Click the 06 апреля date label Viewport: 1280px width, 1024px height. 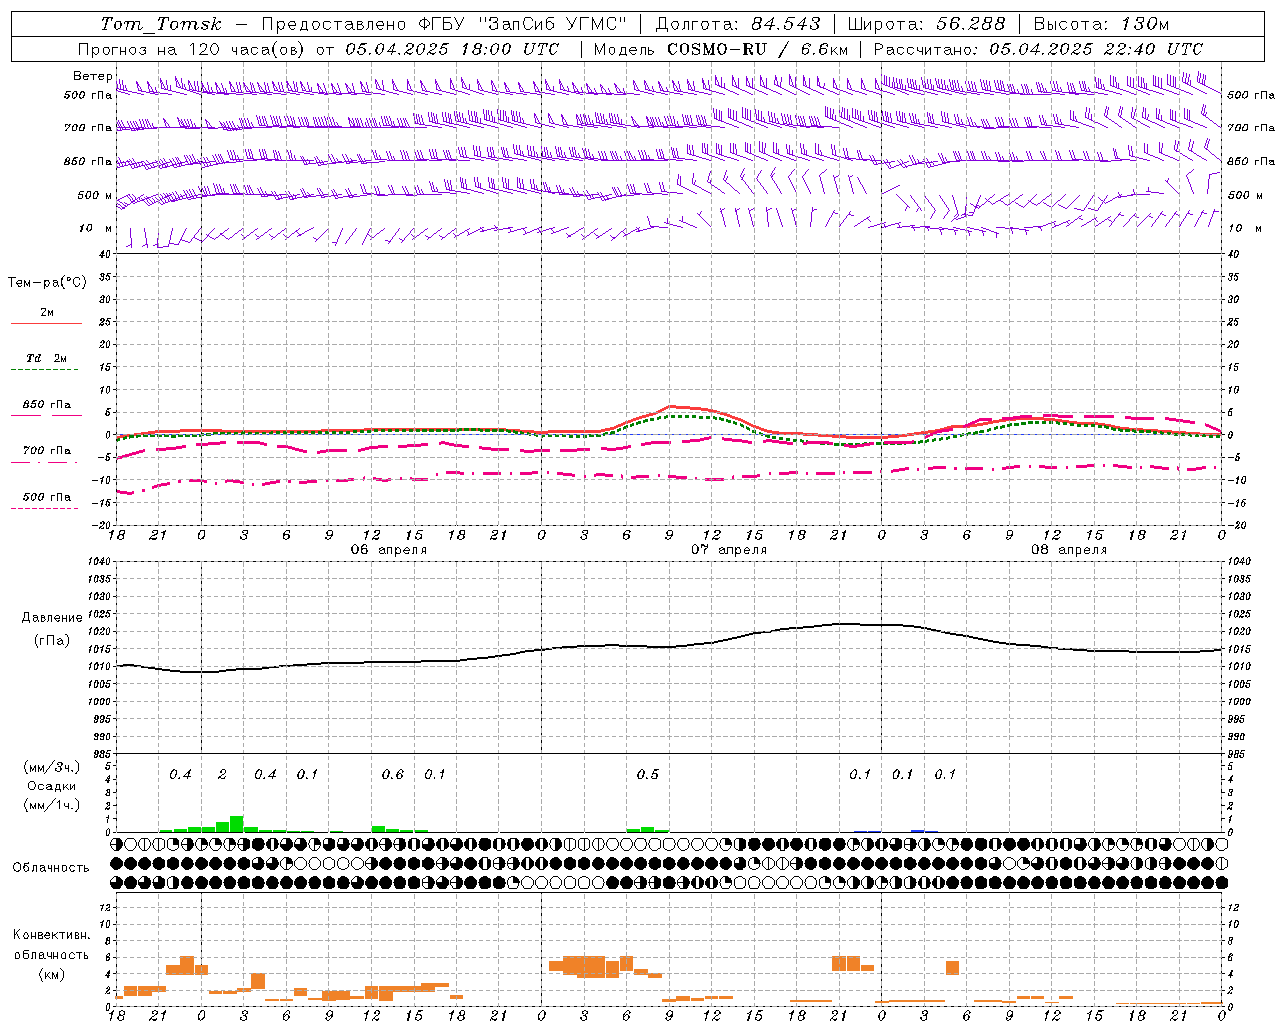[x=388, y=550]
